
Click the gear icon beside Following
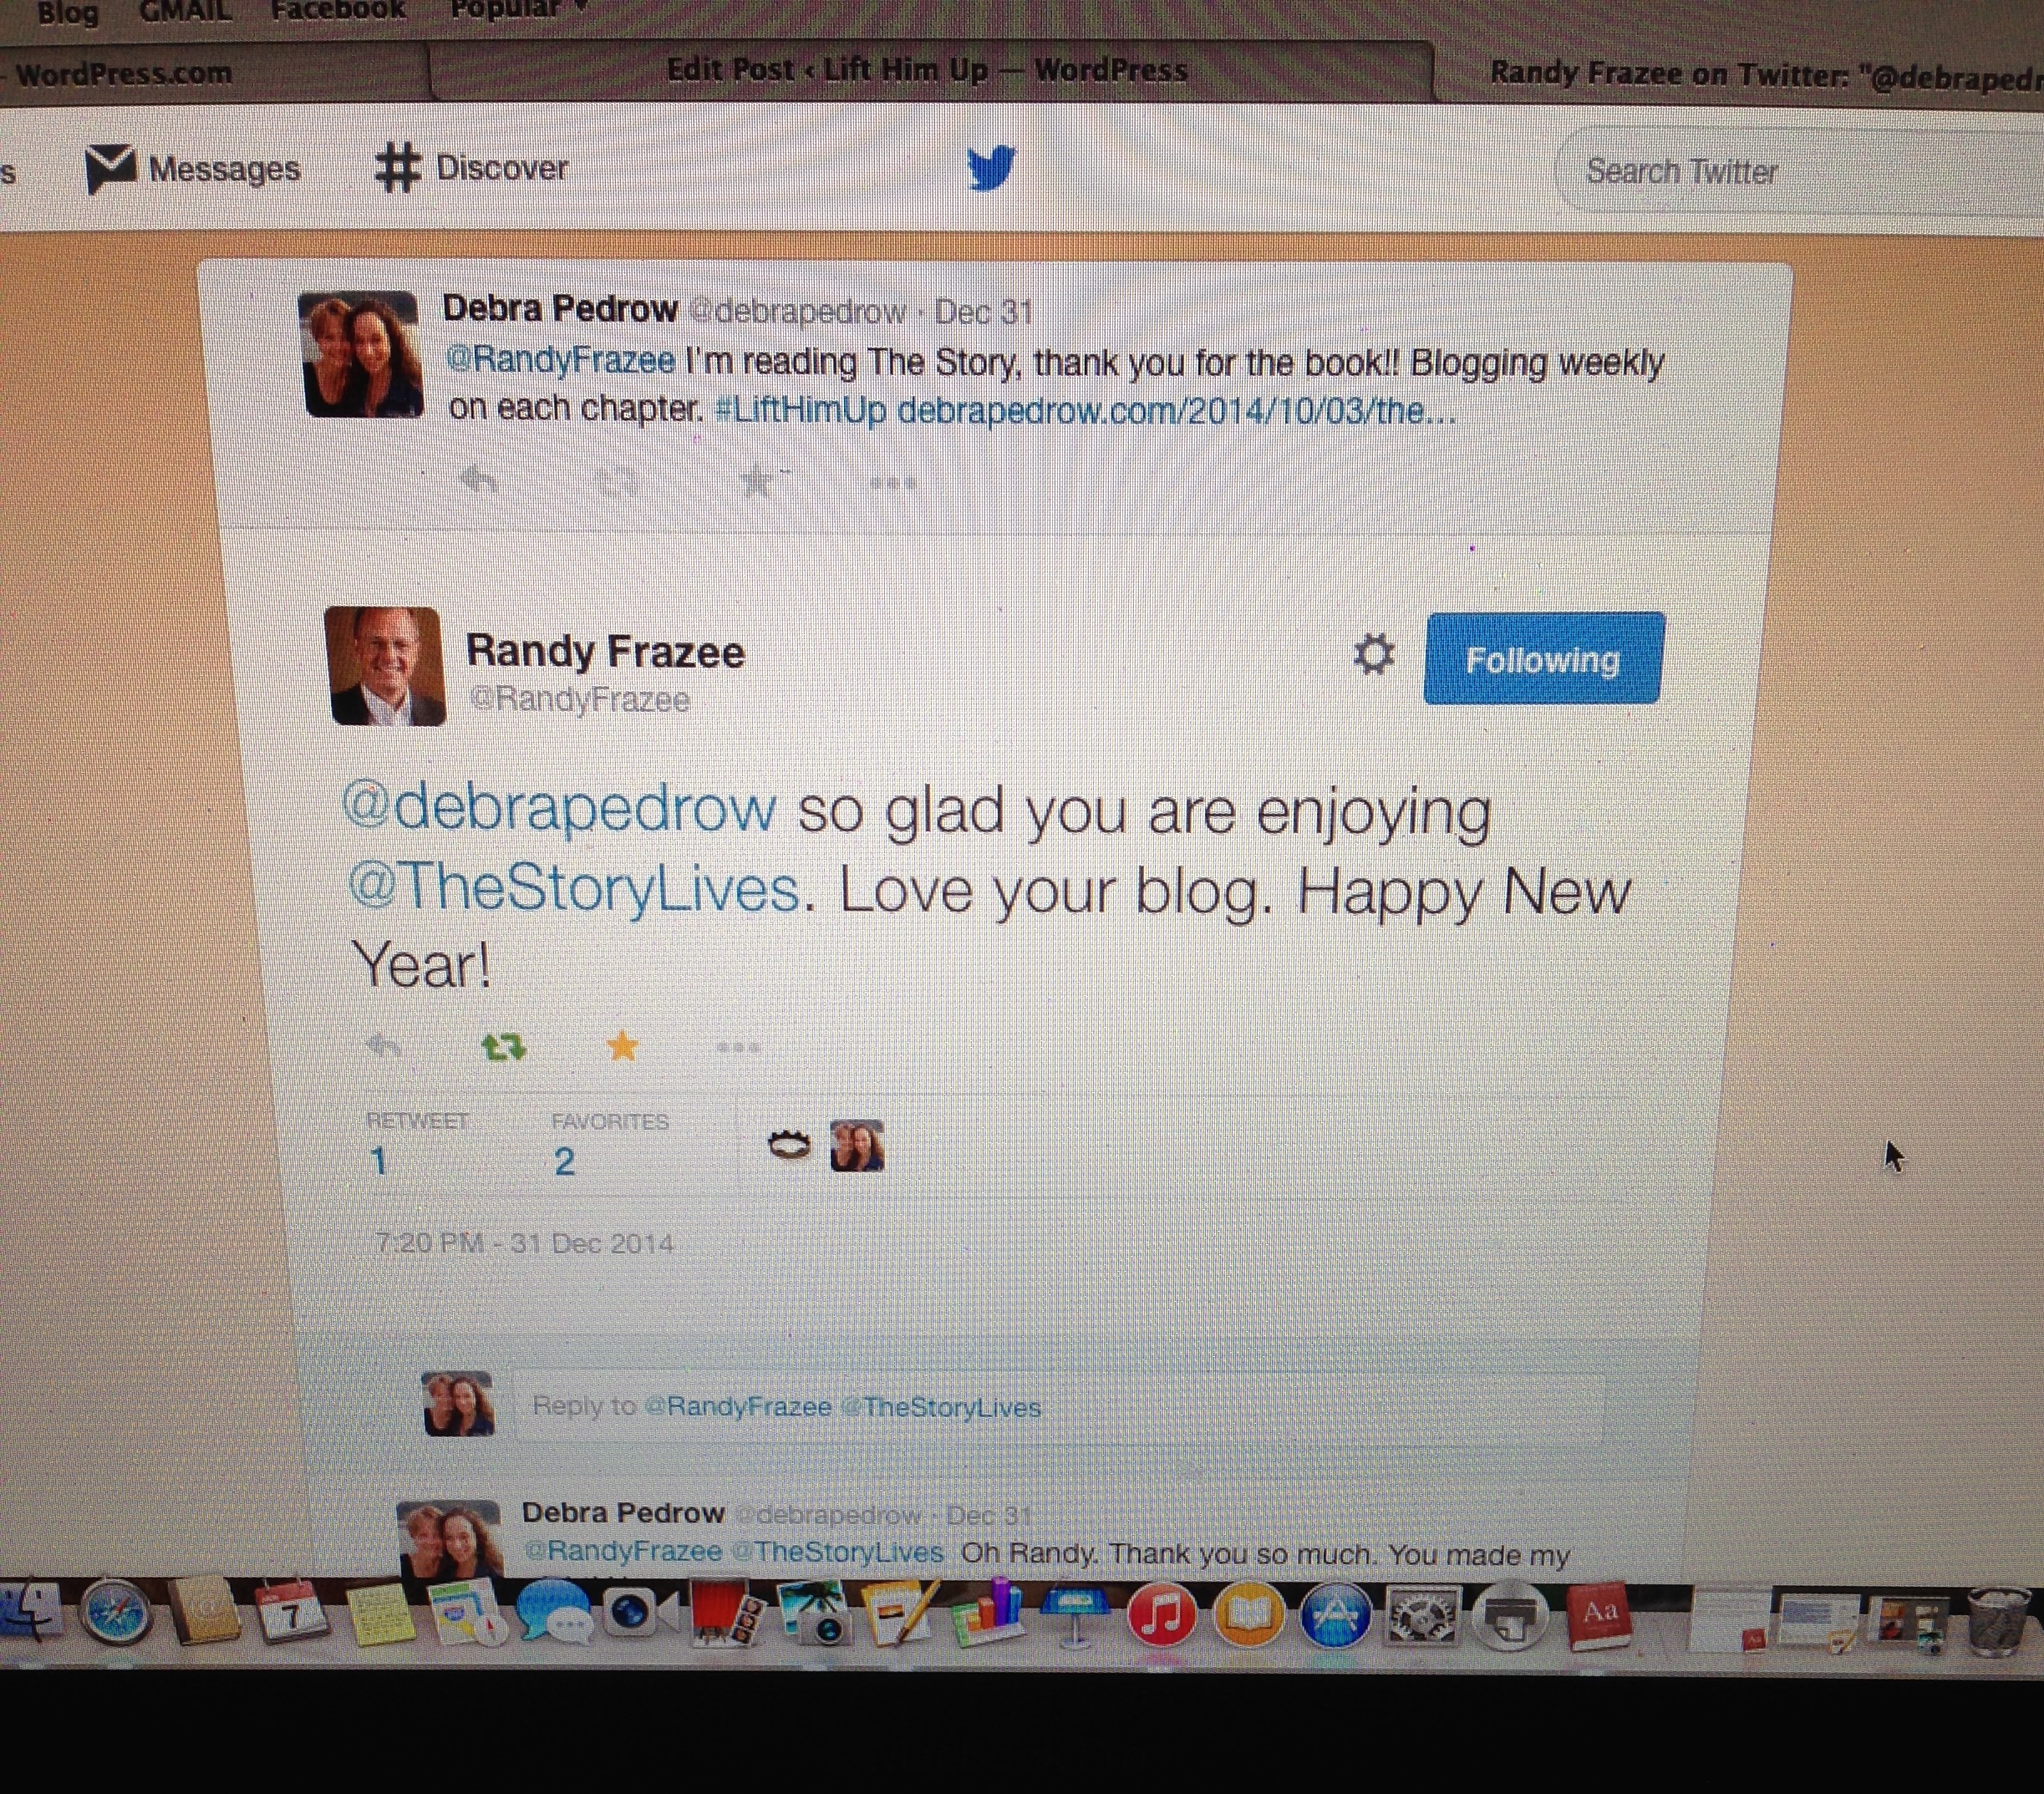(x=1374, y=655)
